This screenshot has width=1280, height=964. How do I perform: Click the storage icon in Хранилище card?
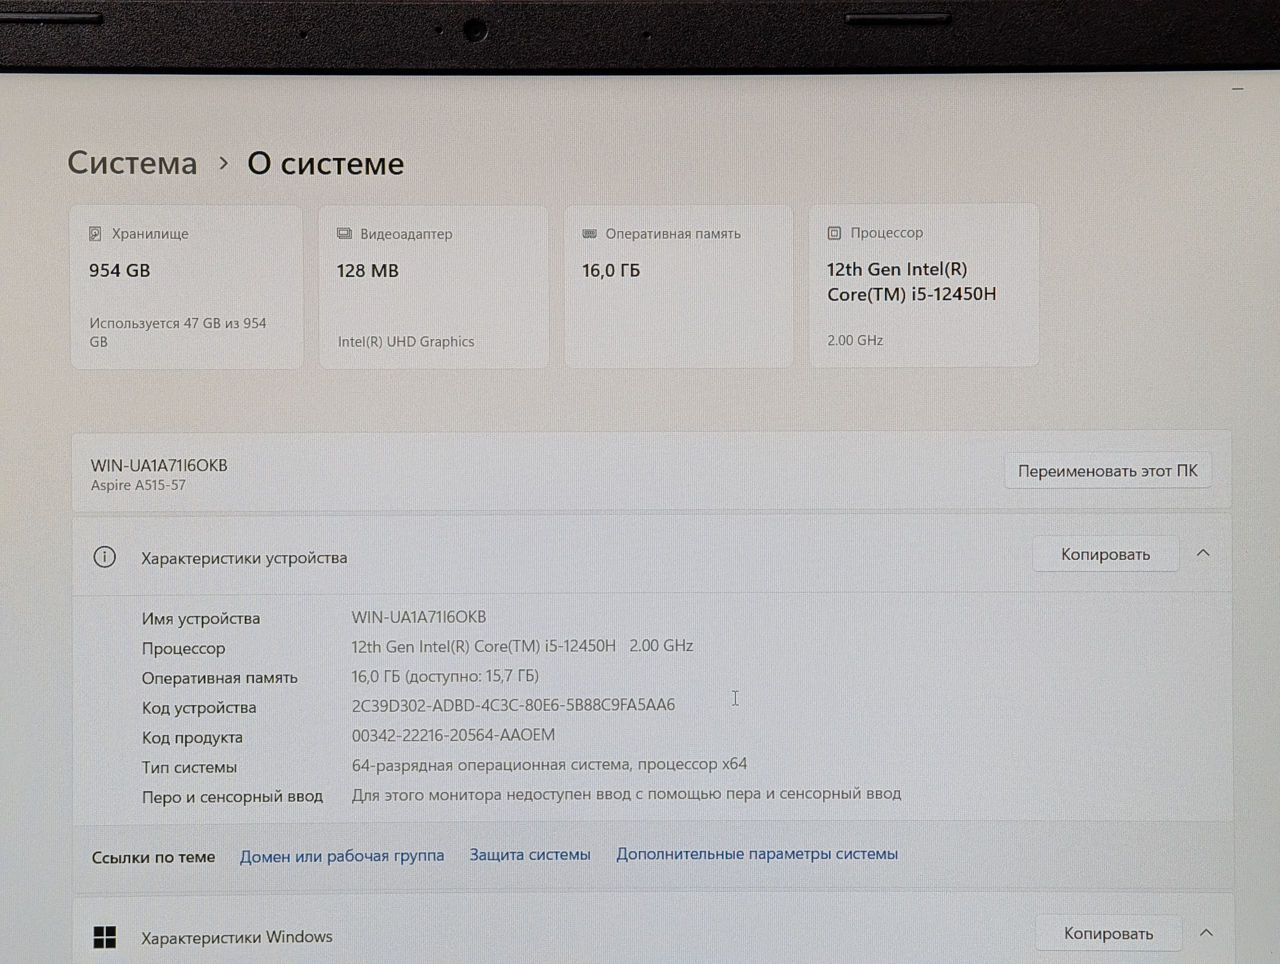95,234
